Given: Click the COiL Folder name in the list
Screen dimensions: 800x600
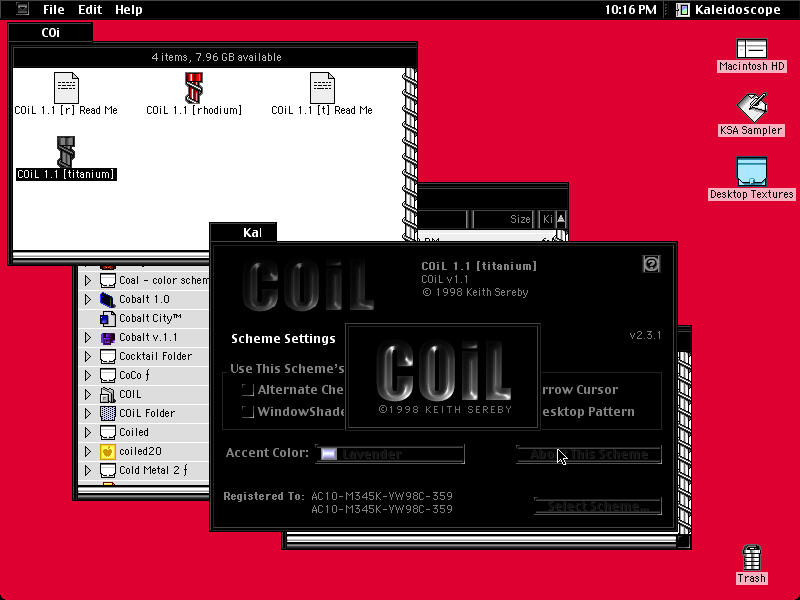Looking at the screenshot, I should 147,413.
